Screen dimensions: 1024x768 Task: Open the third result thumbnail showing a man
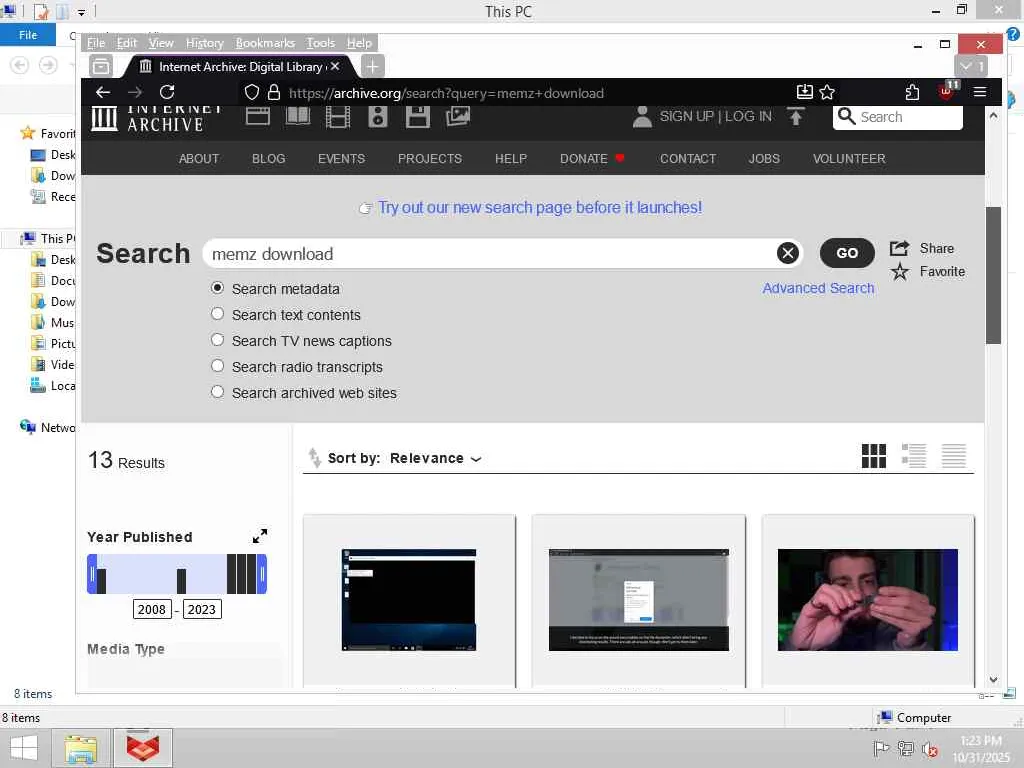click(x=867, y=600)
